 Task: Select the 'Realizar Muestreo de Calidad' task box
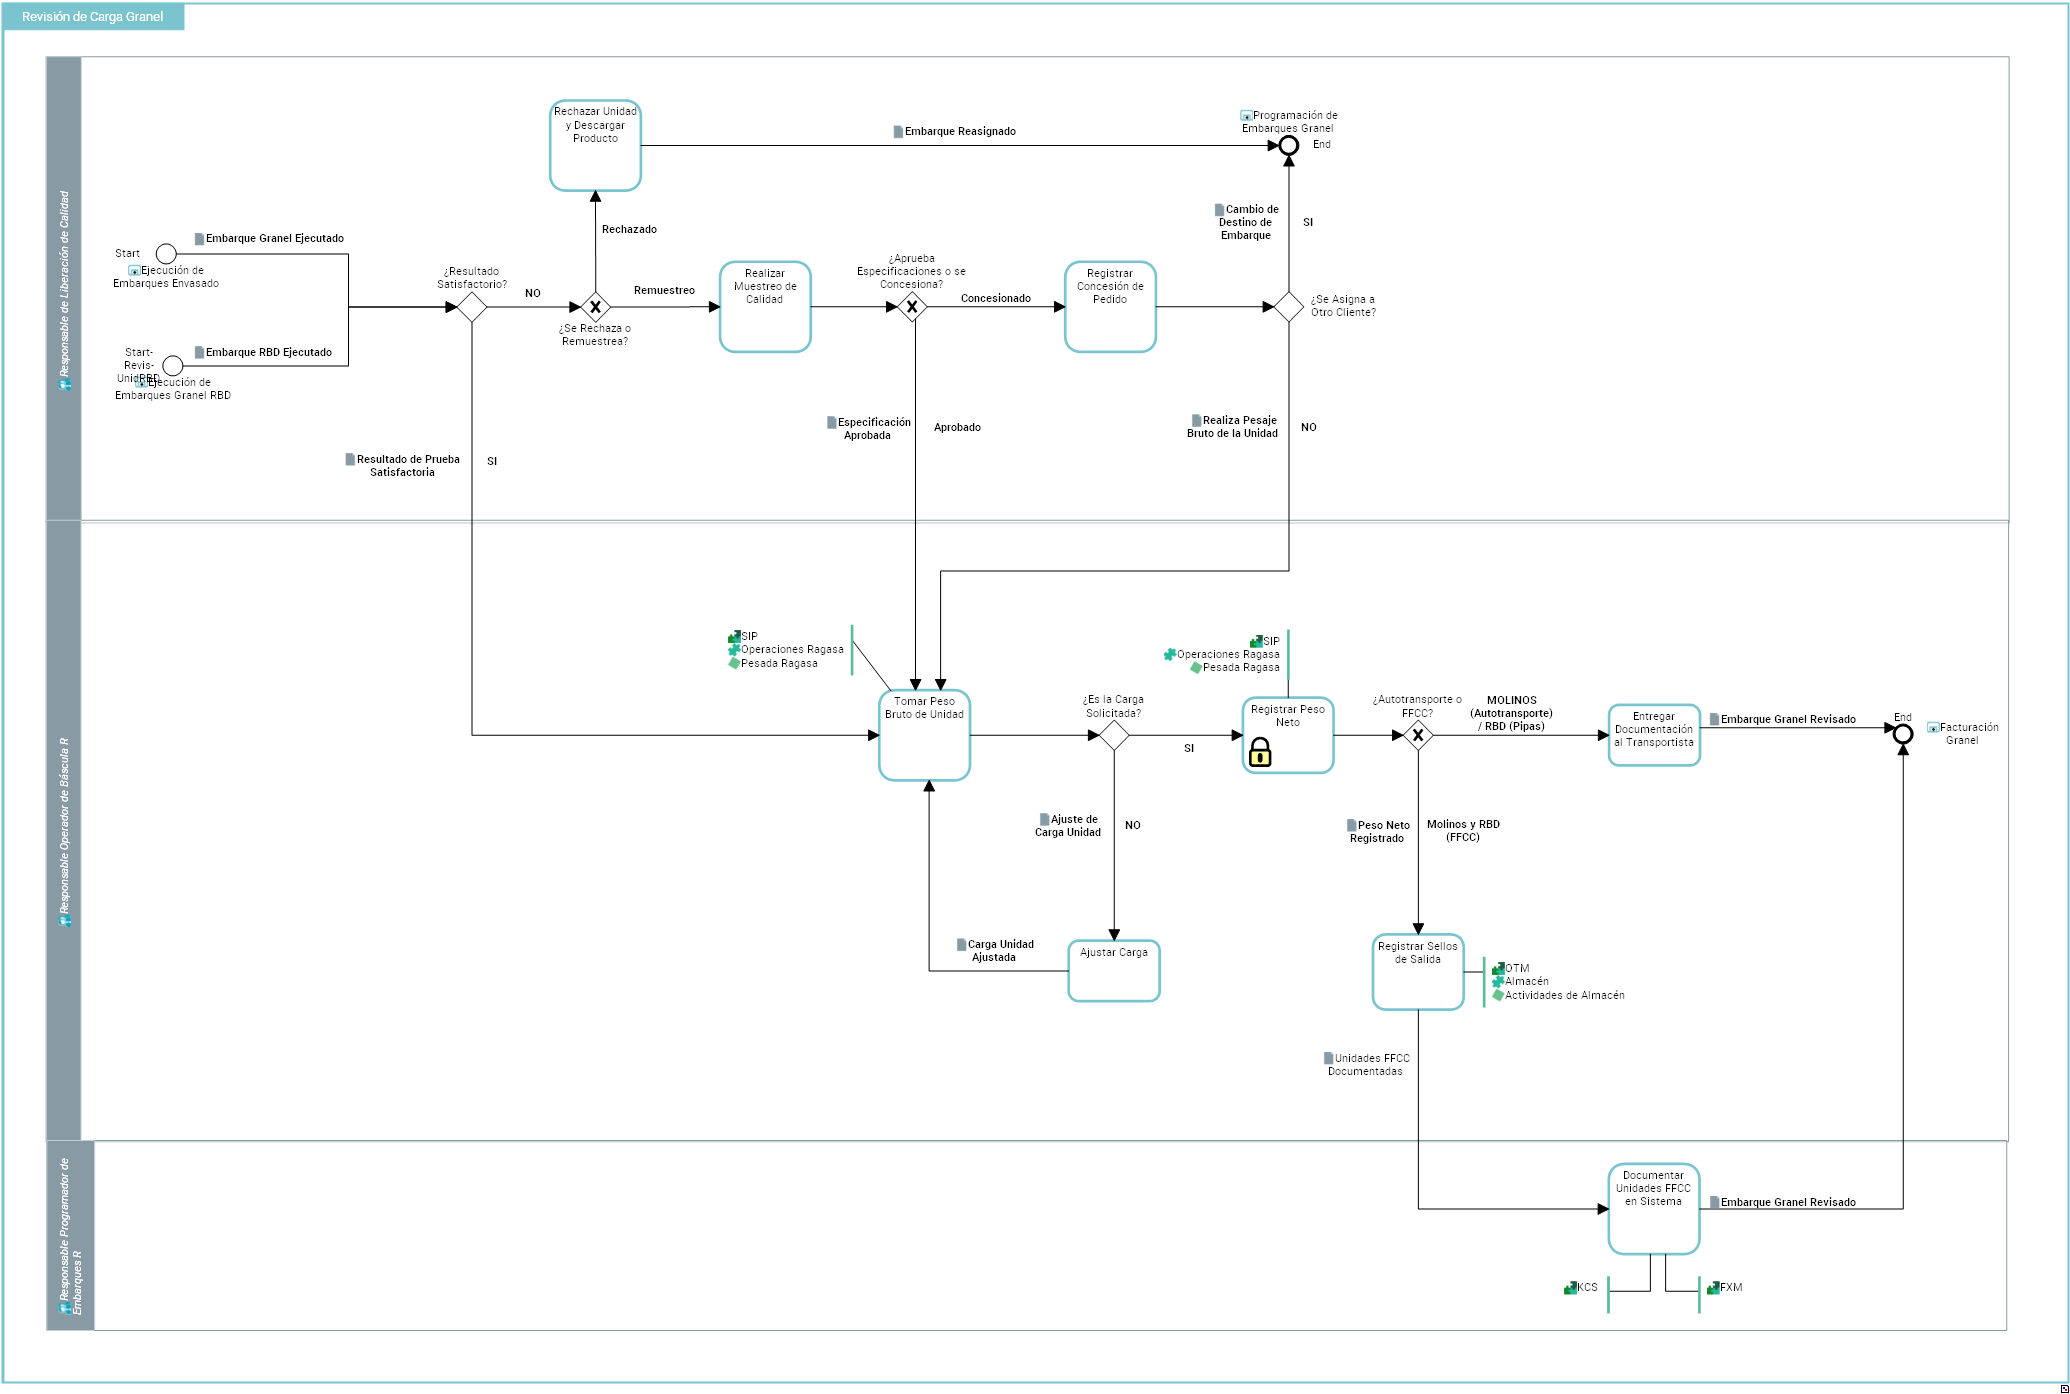coord(765,307)
